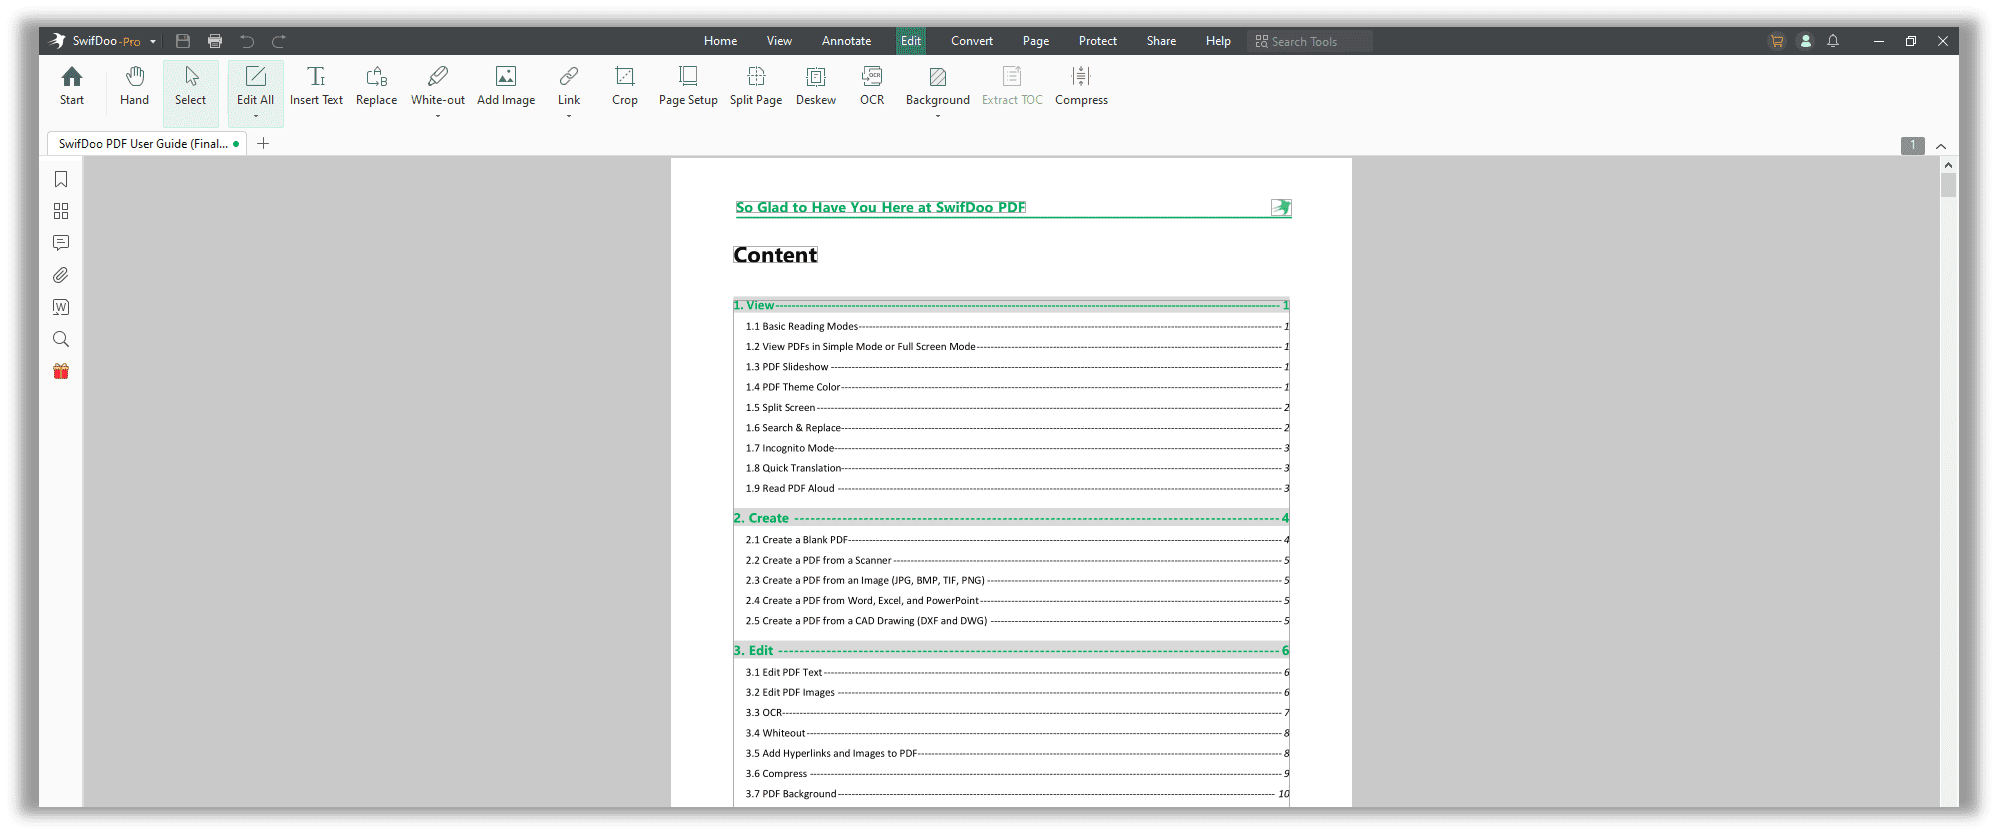Viewport: 2000px width, 836px height.
Task: Click the vertical scrollbar thumb
Action: tap(1948, 185)
